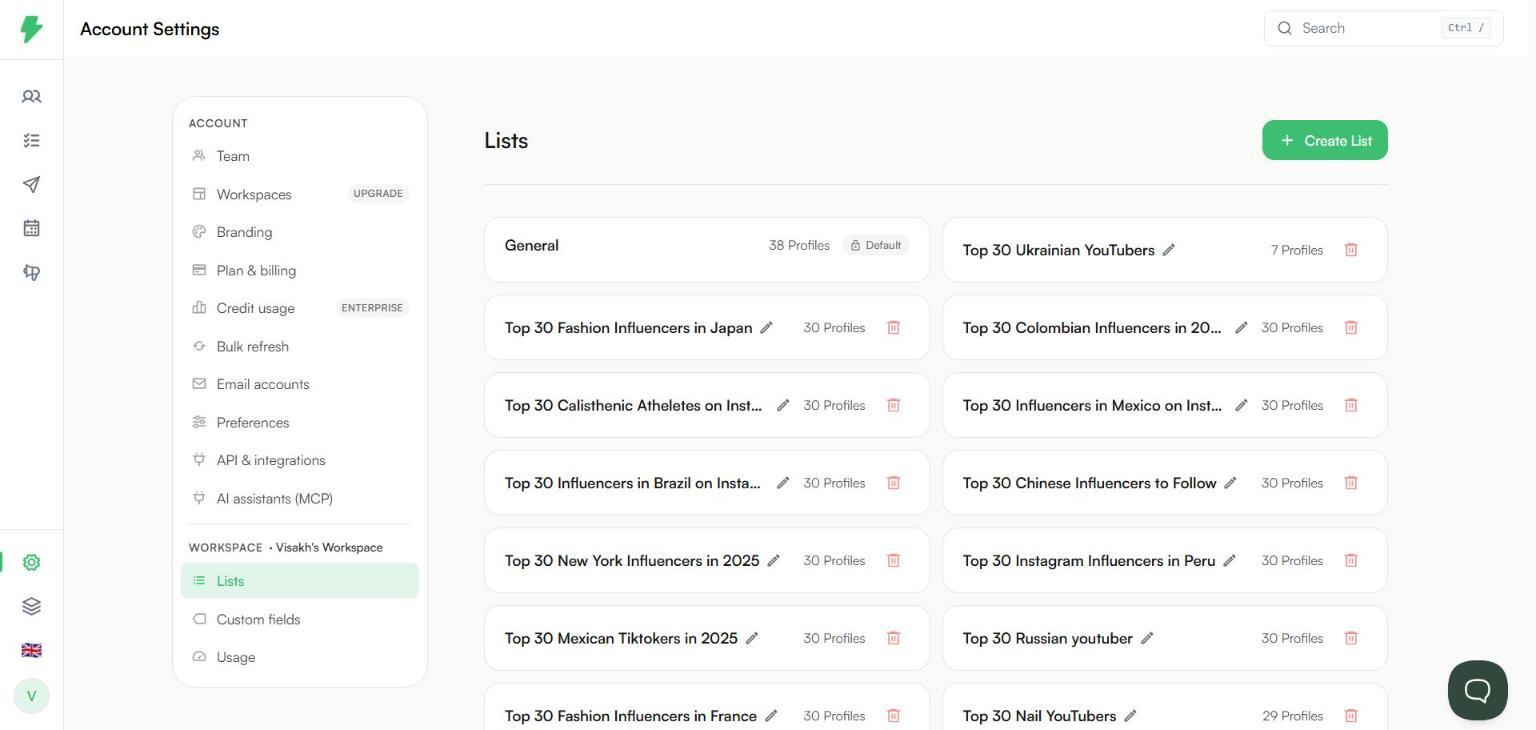1536x730 pixels.
Task: Click the UK flag language icon
Action: [32, 650]
